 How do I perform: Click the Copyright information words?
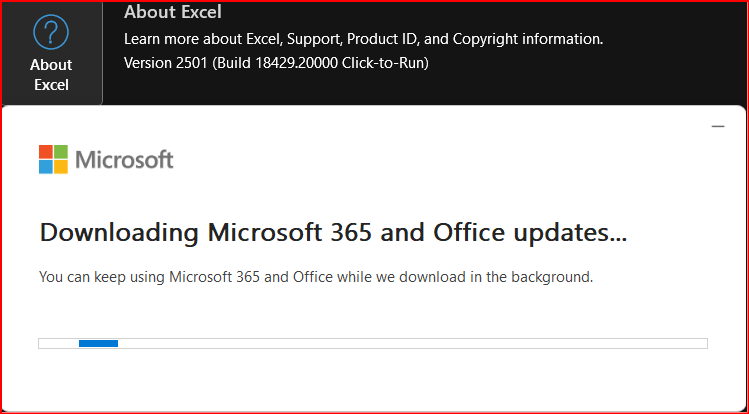click(528, 39)
